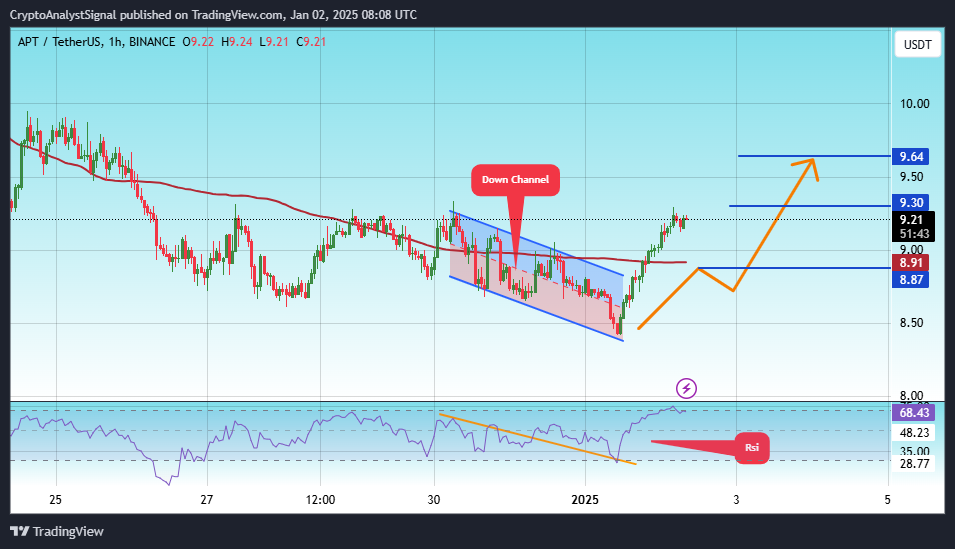Click the 8.00 price axis label
The image size is (955, 549).
(x=911, y=395)
